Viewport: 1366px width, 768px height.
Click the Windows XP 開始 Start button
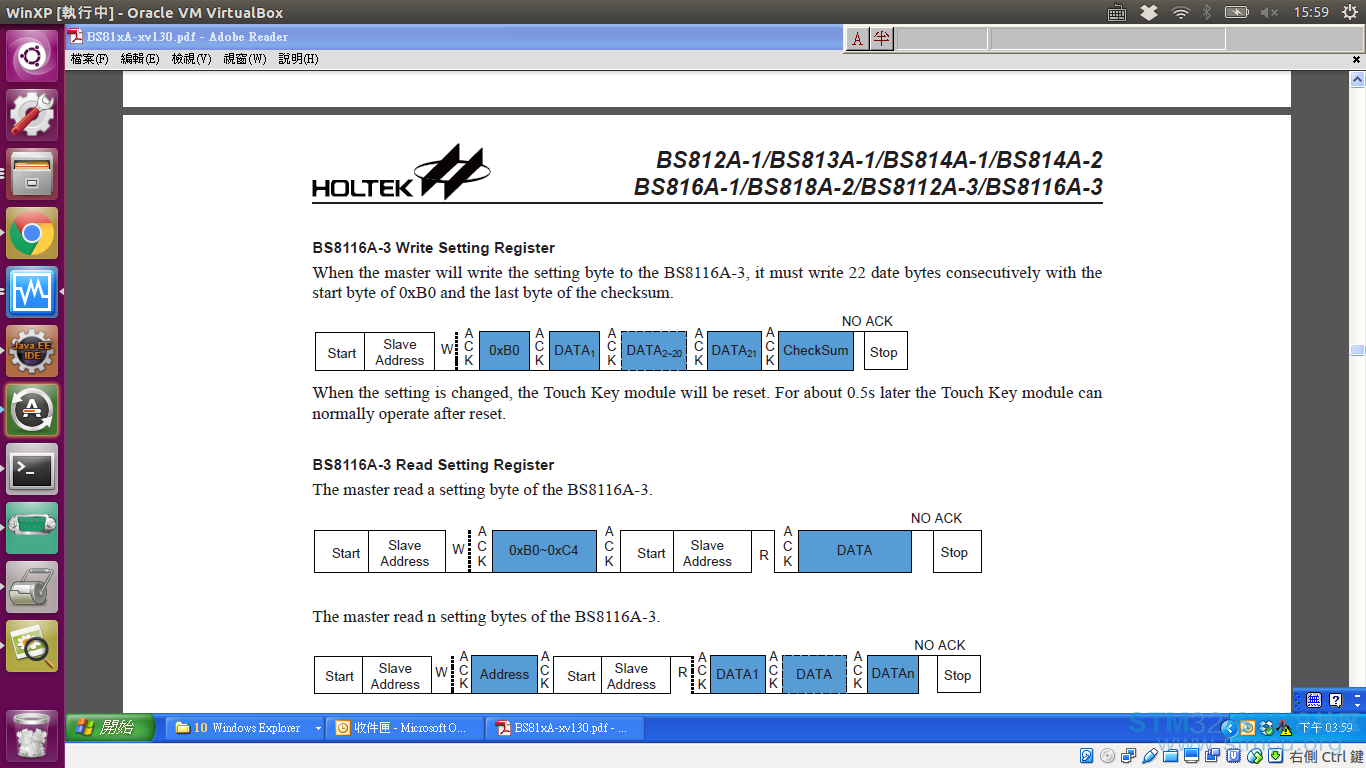(x=111, y=728)
